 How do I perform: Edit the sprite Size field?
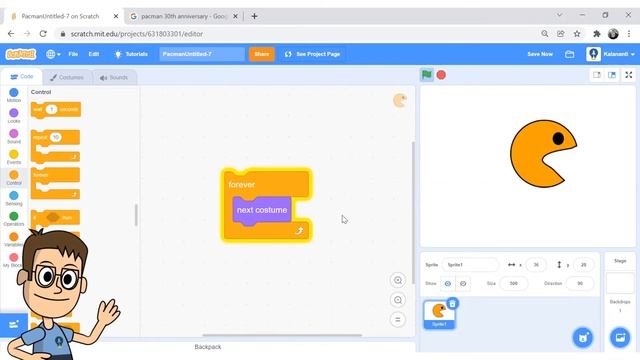point(513,284)
